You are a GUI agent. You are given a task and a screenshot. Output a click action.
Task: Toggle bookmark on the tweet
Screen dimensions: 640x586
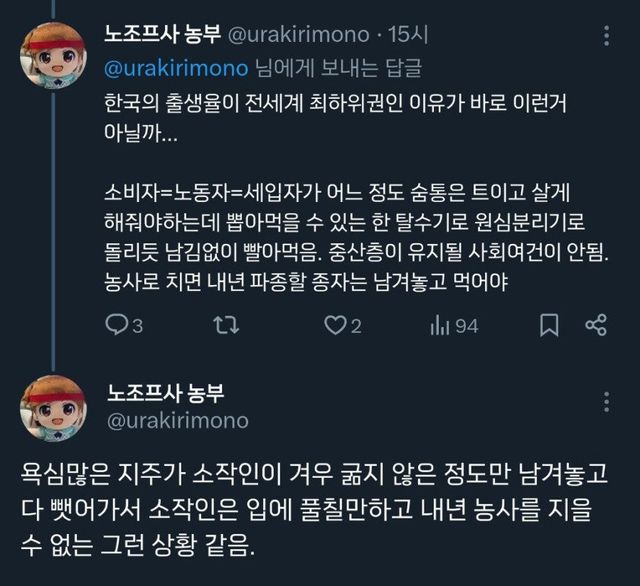tap(549, 325)
